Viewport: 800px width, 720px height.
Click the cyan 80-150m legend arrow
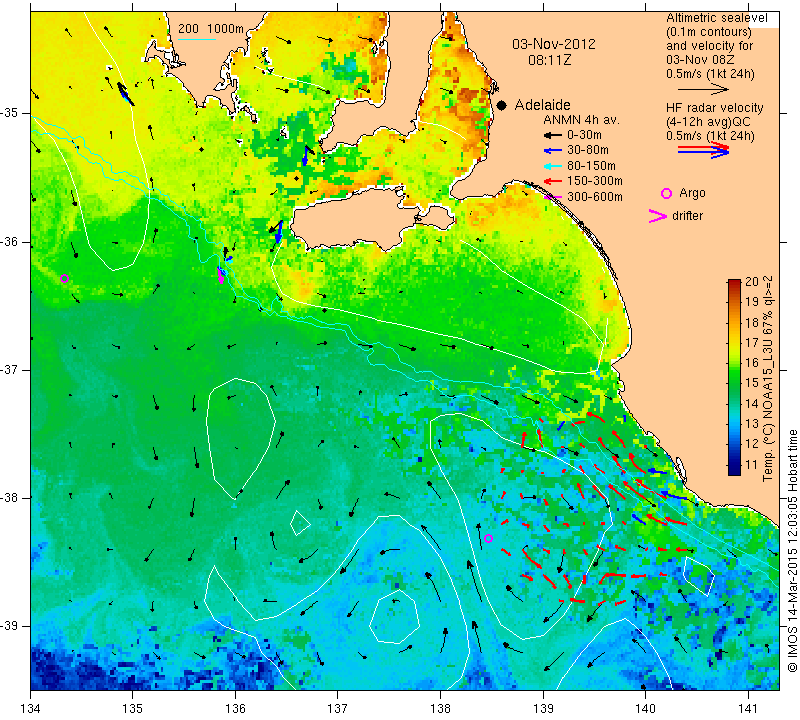552,166
